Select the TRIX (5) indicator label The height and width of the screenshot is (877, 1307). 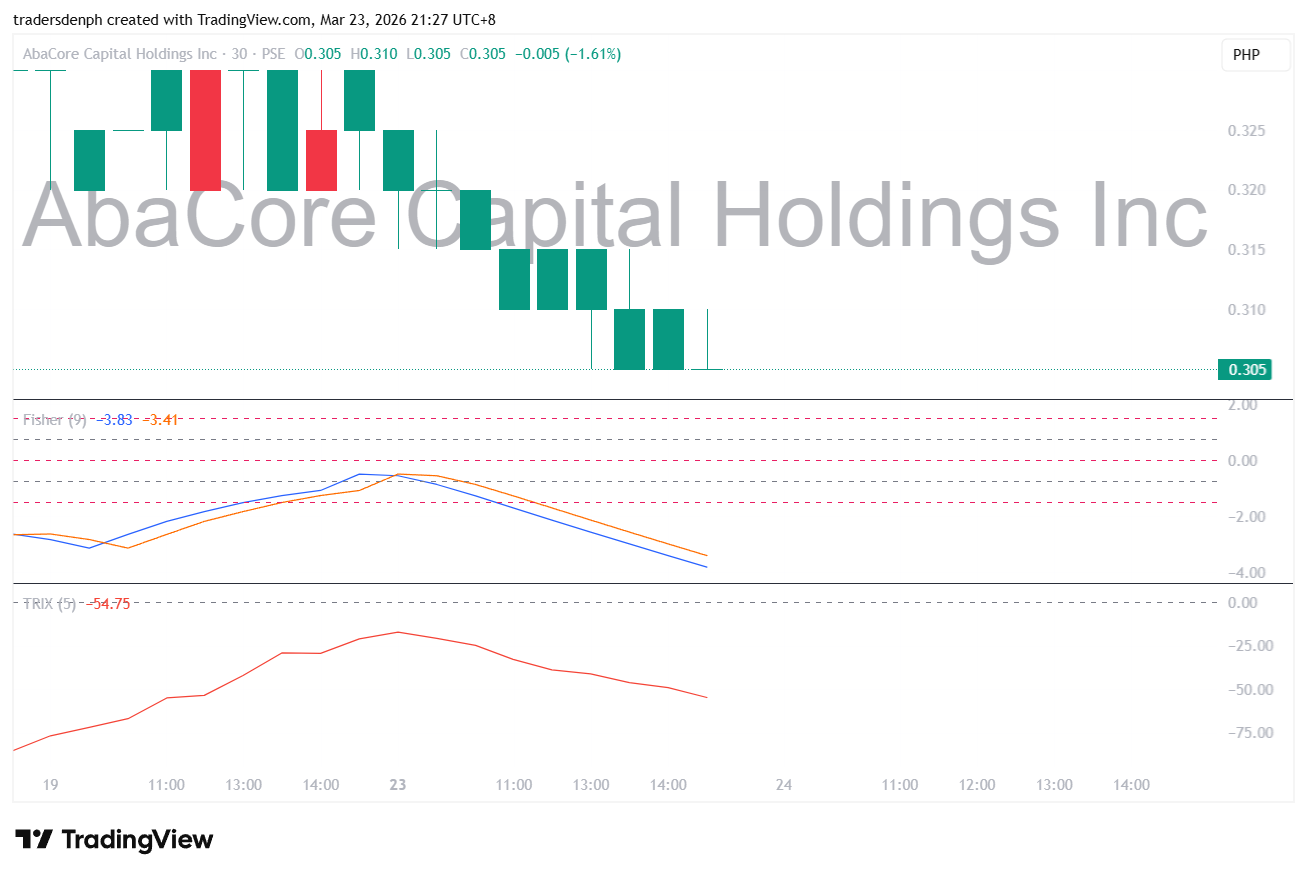point(50,604)
